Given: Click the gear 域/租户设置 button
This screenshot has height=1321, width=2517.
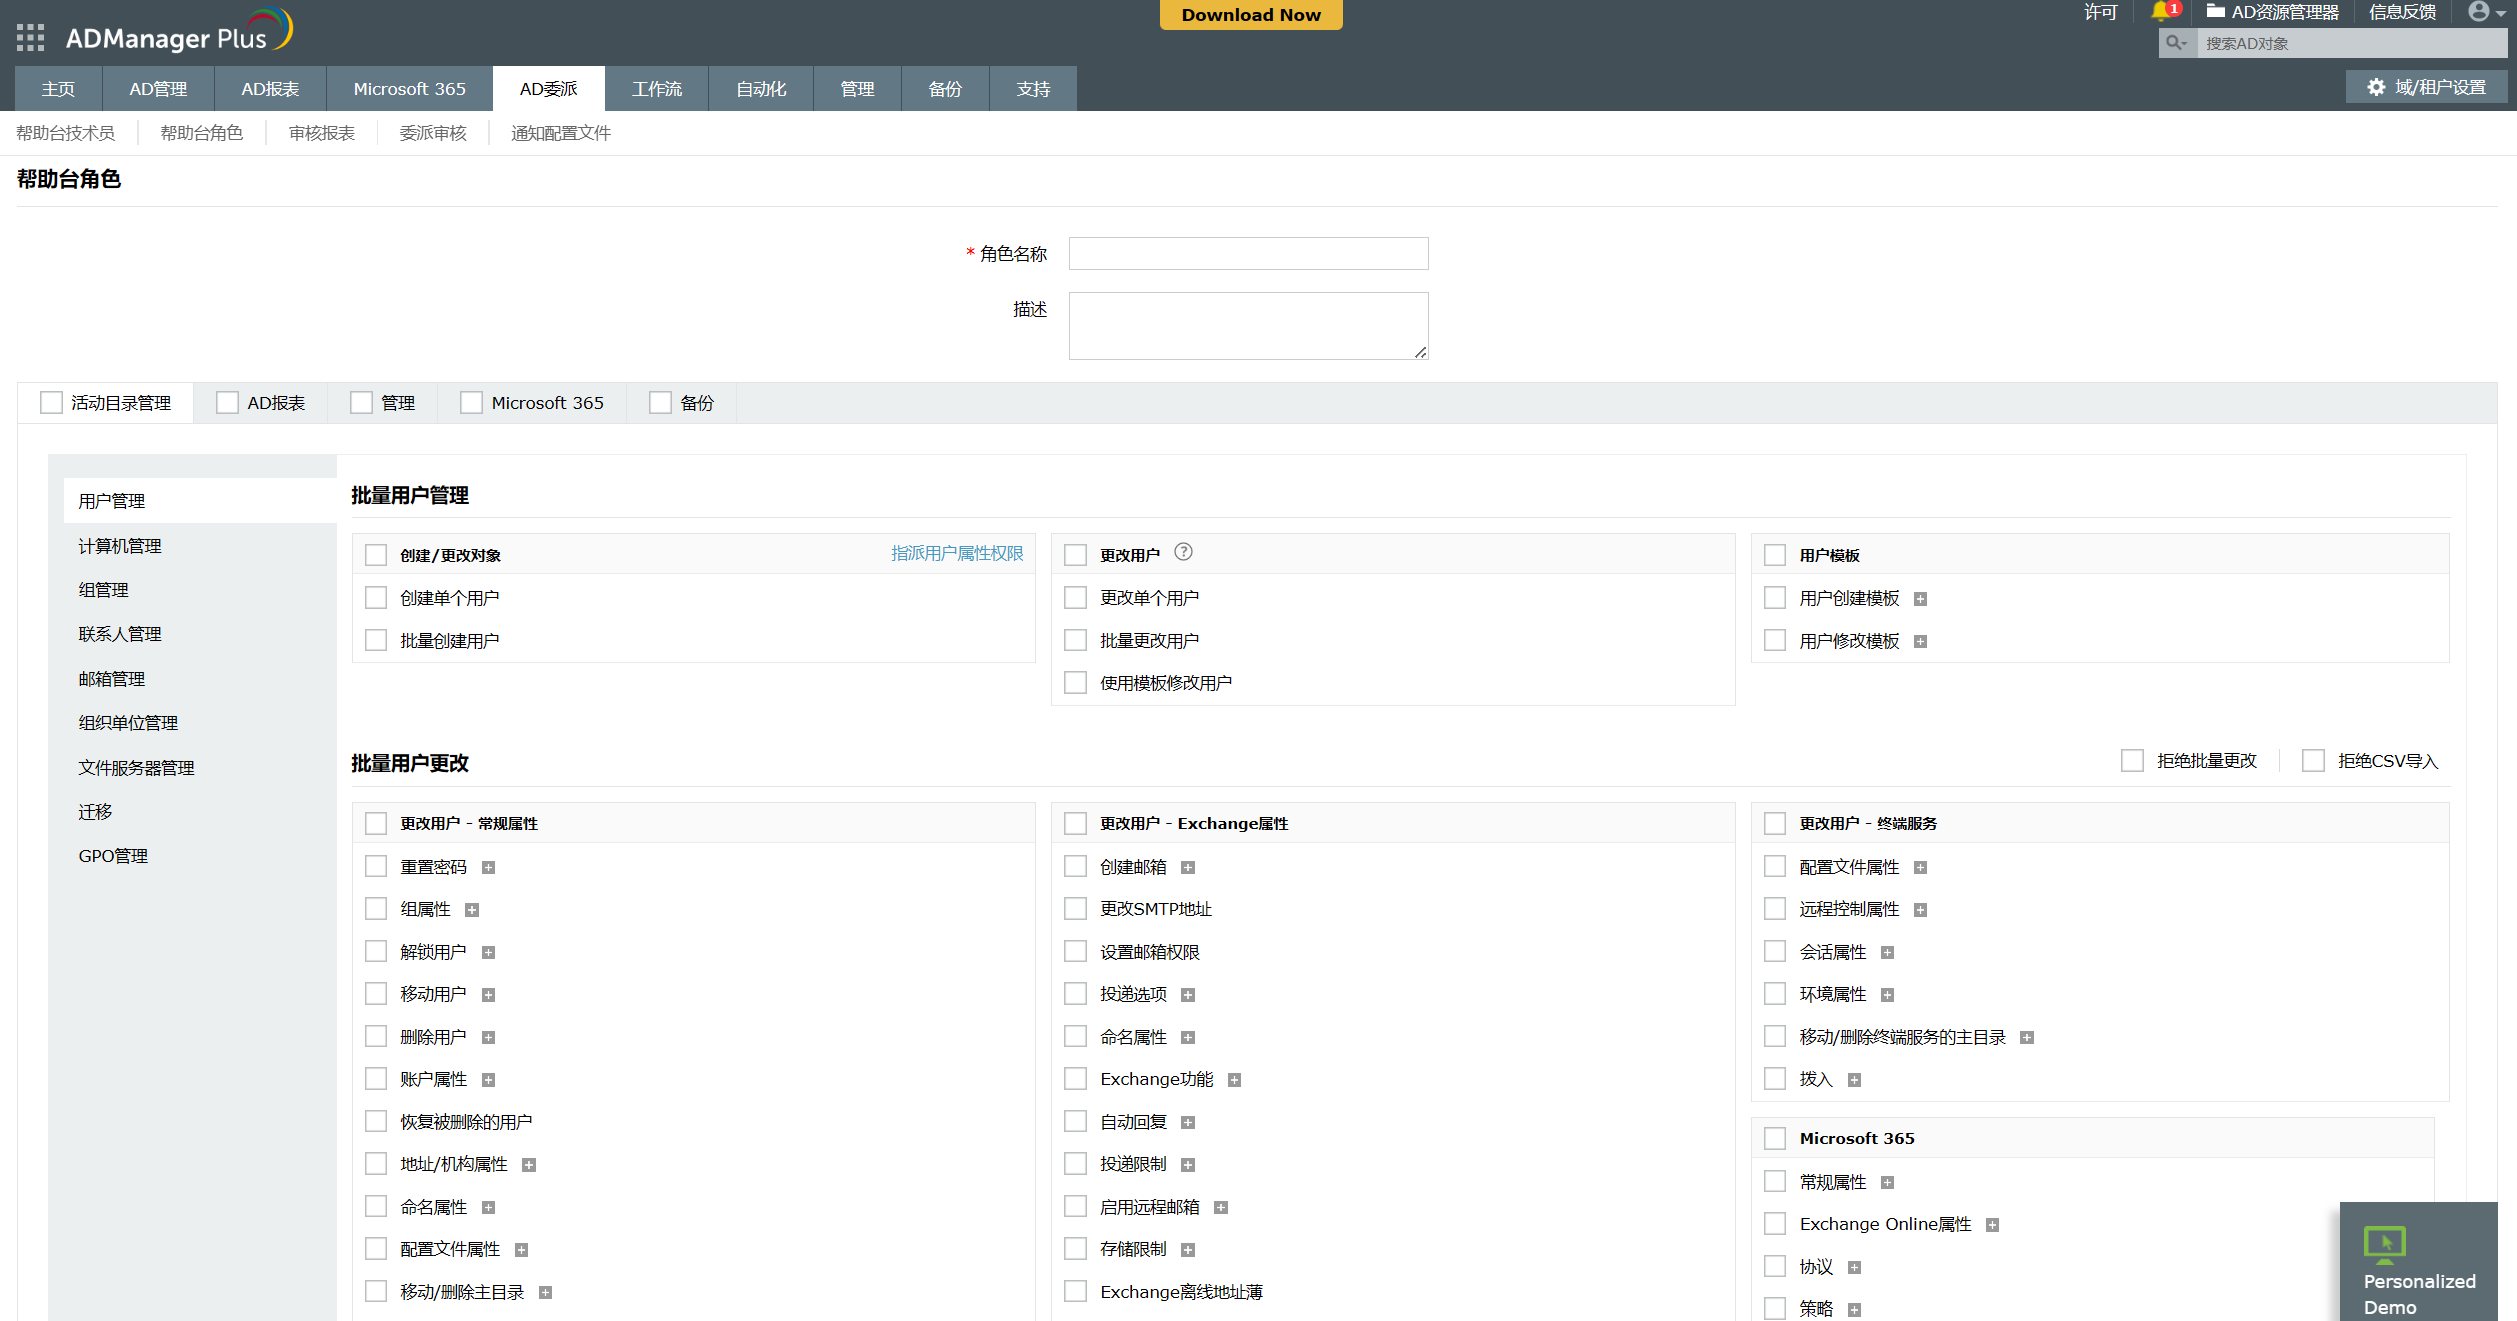Looking at the screenshot, I should (2425, 87).
